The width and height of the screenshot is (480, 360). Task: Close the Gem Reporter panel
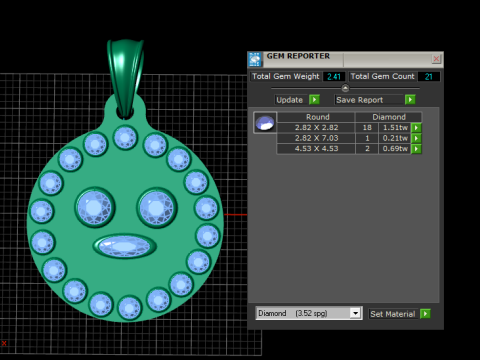[436, 59]
